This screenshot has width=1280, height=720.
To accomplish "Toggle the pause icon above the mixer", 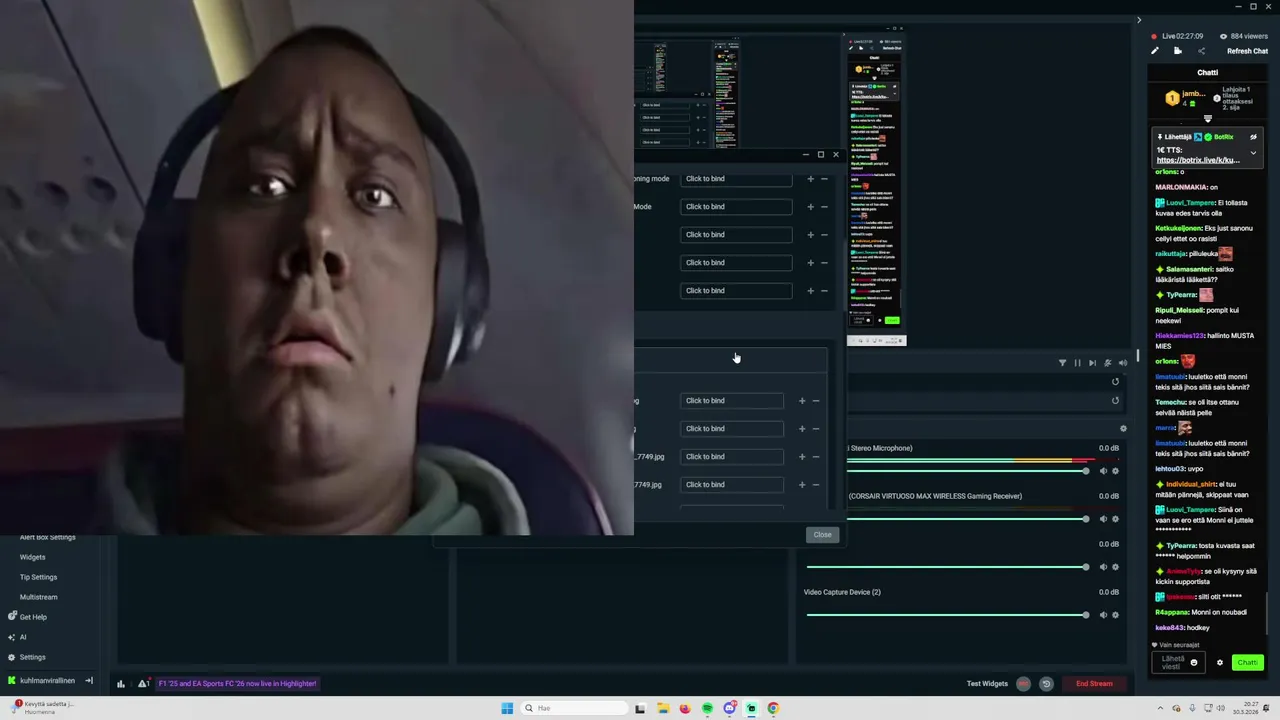I will [x=1077, y=363].
